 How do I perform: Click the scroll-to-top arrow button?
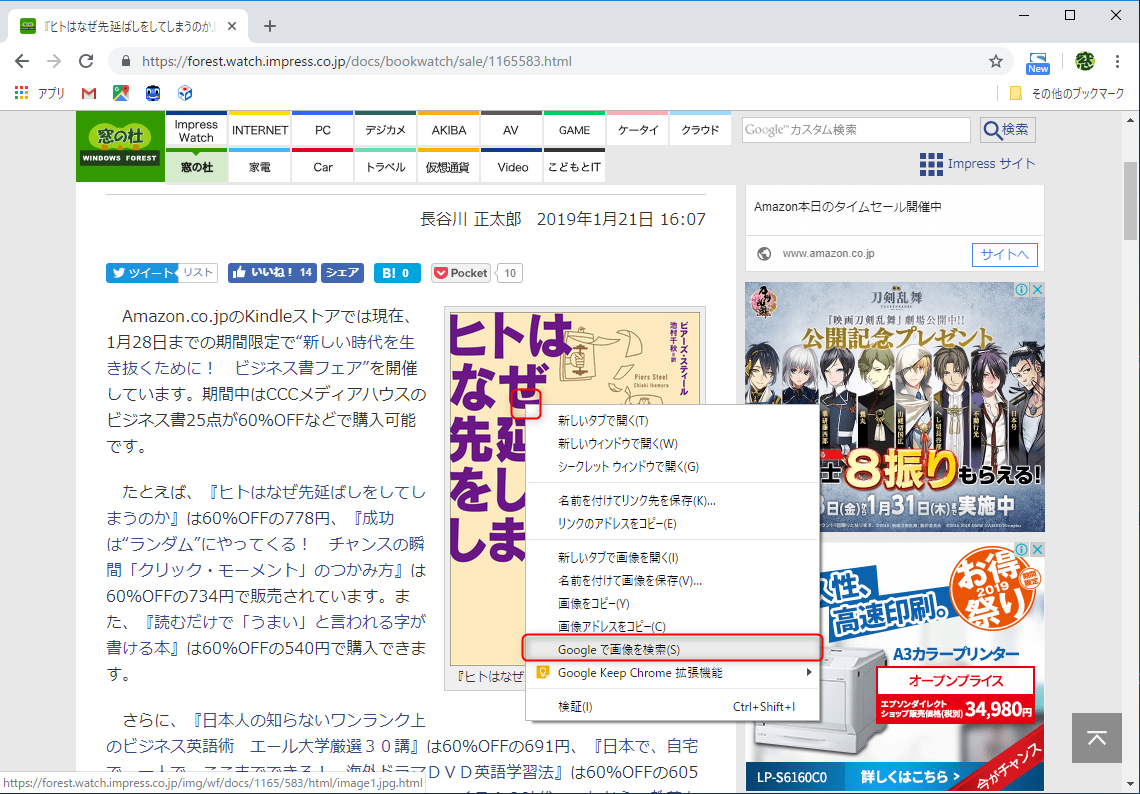click(1096, 738)
